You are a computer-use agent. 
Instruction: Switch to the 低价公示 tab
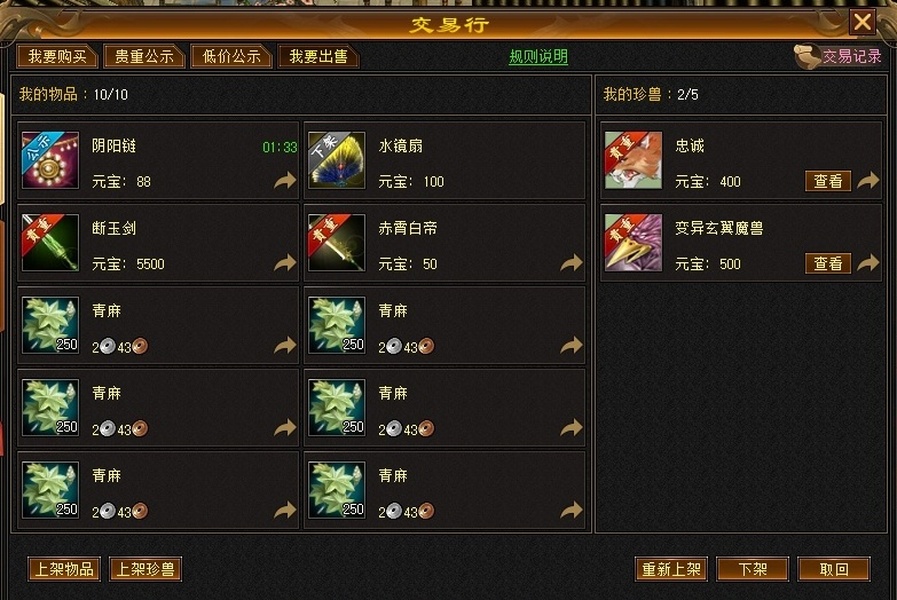point(231,57)
